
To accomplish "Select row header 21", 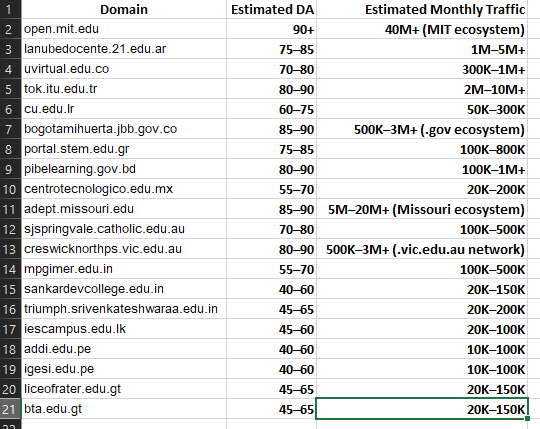I will click(x=10, y=409).
